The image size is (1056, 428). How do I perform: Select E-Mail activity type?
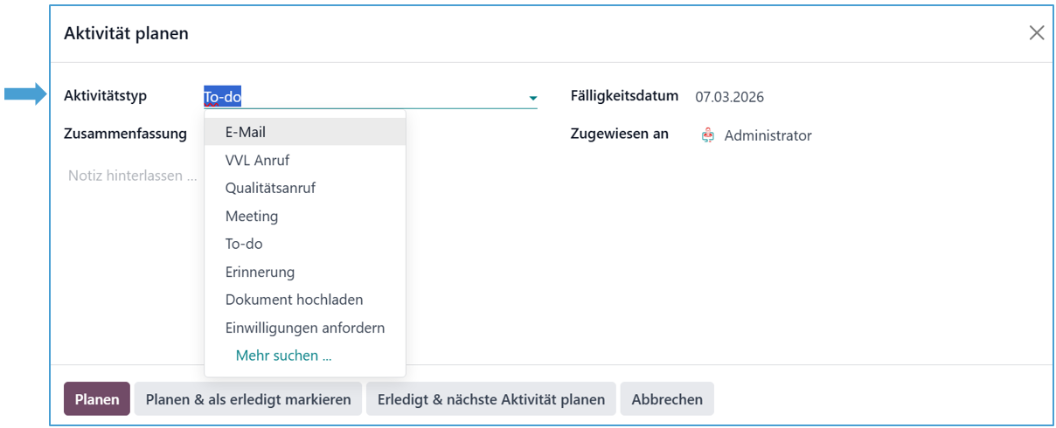[x=245, y=132]
